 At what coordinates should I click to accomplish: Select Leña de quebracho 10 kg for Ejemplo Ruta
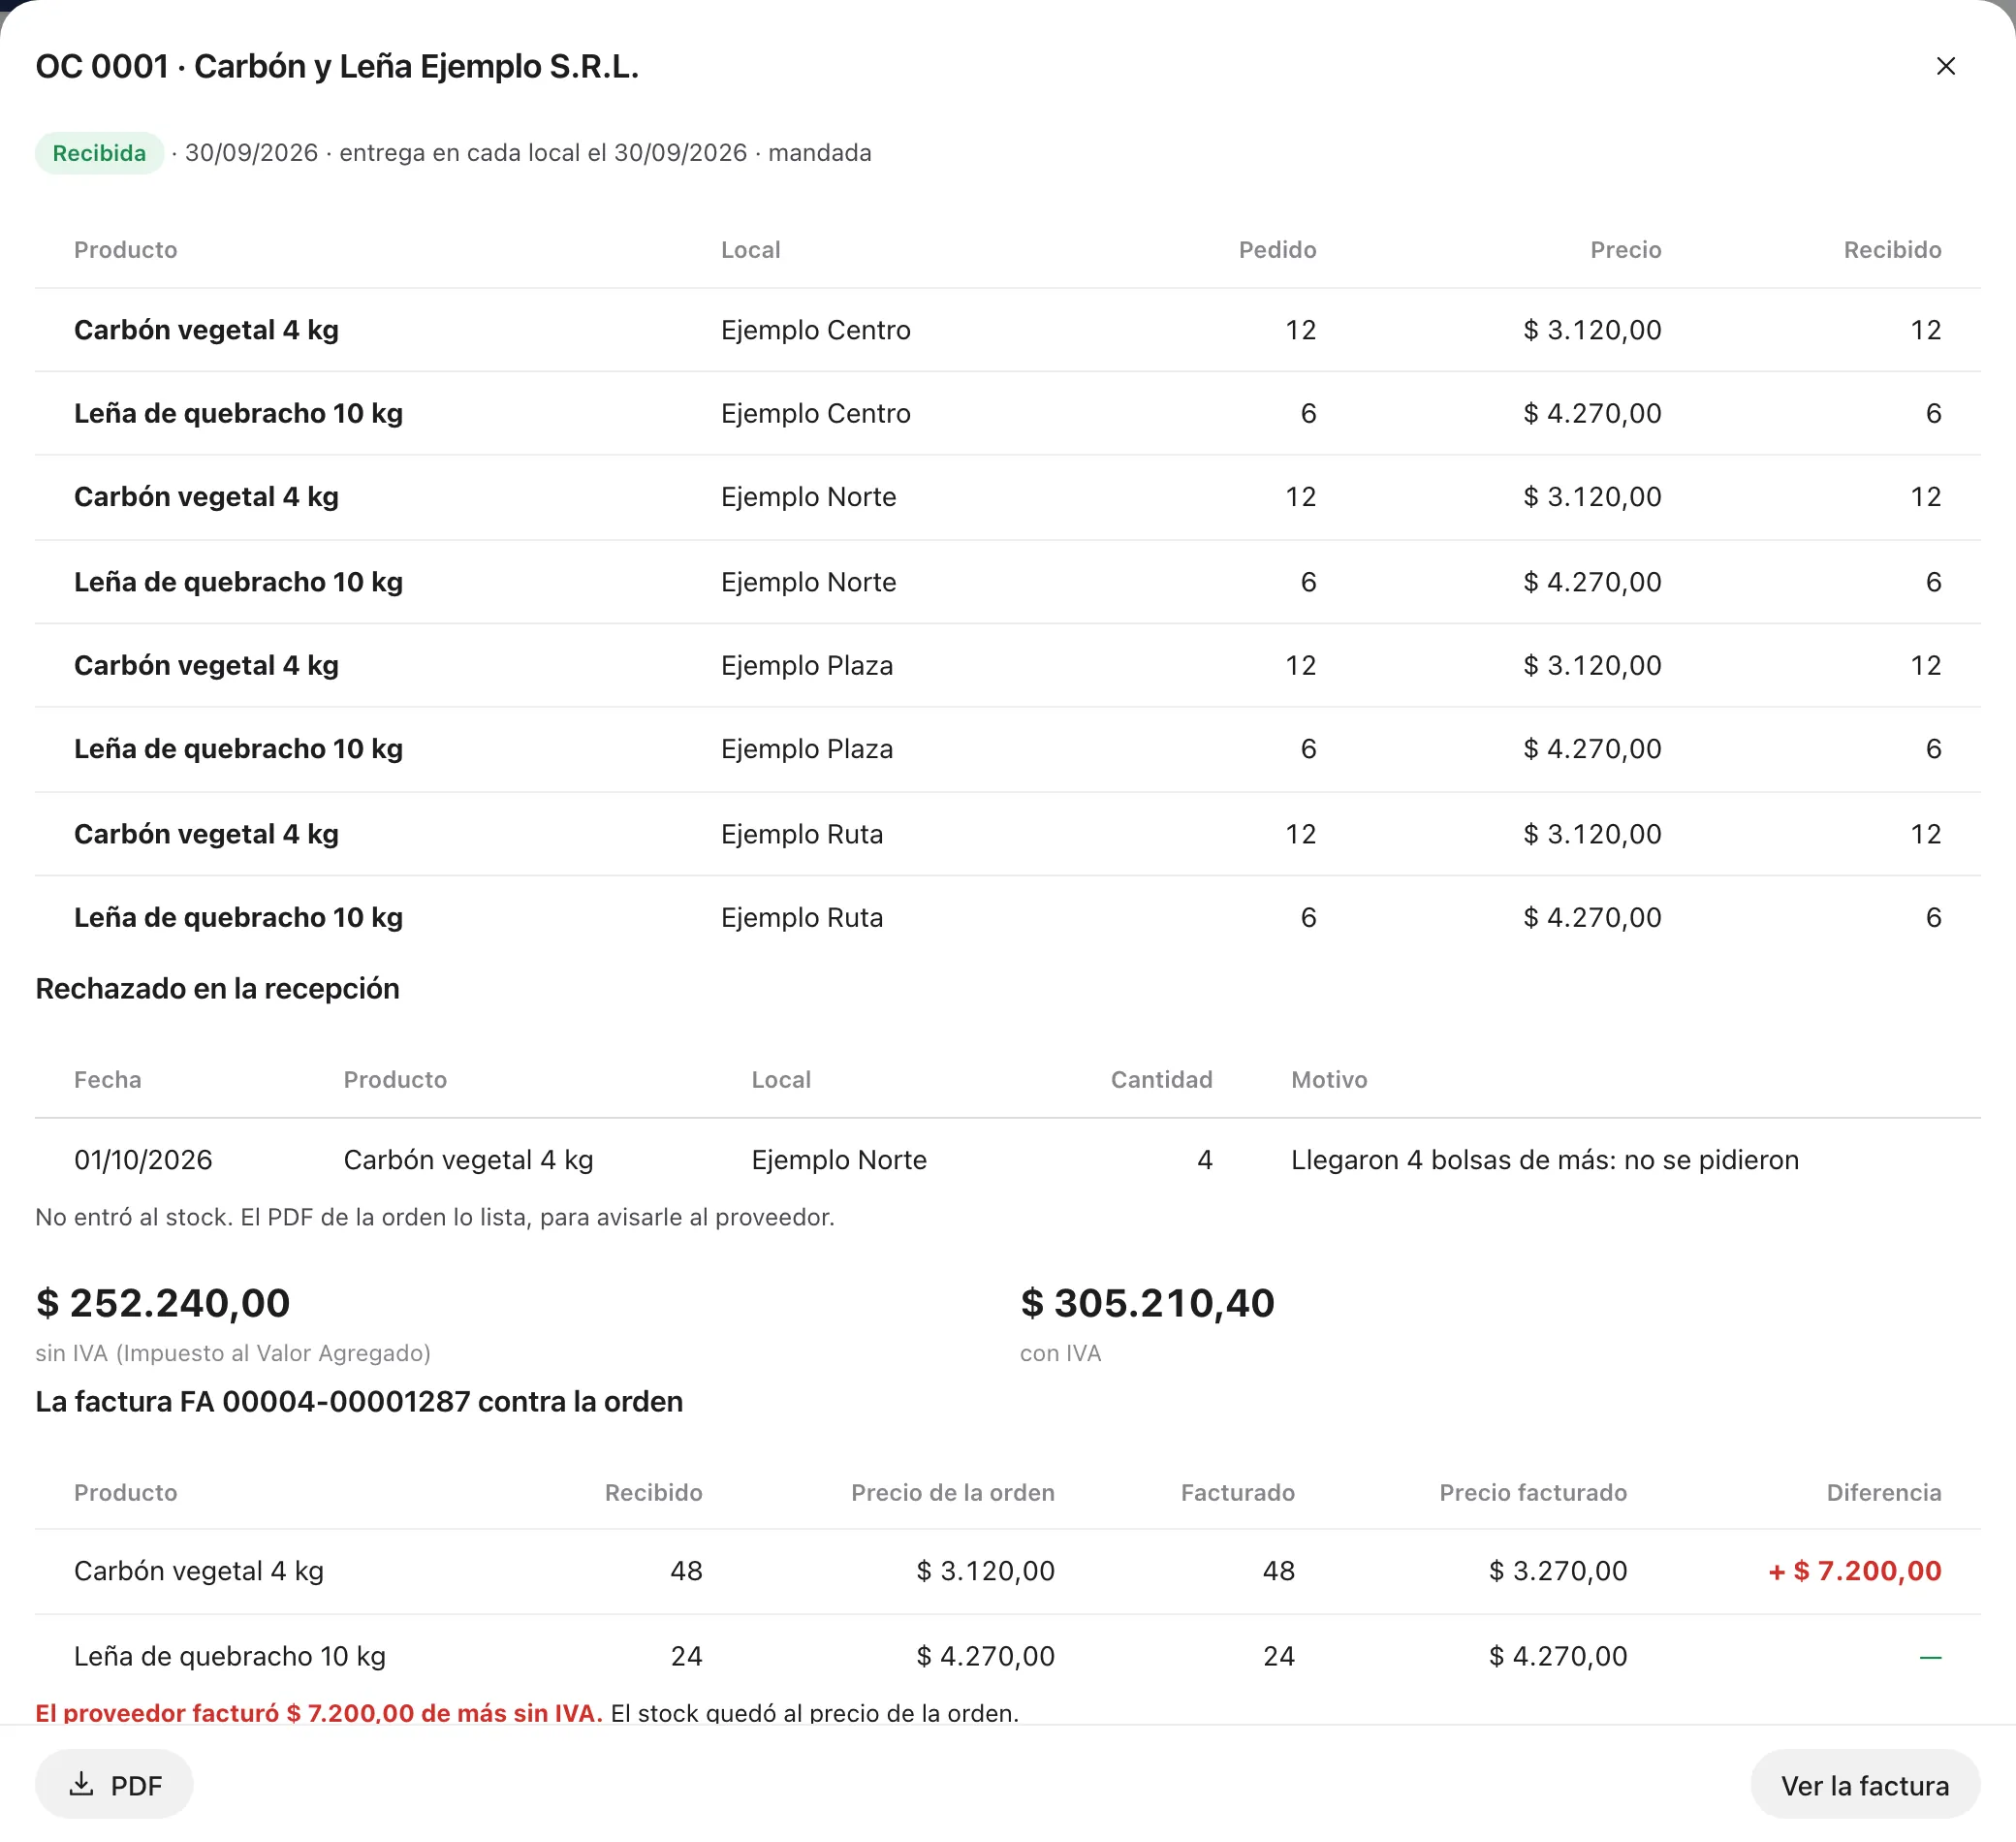[1007, 918]
